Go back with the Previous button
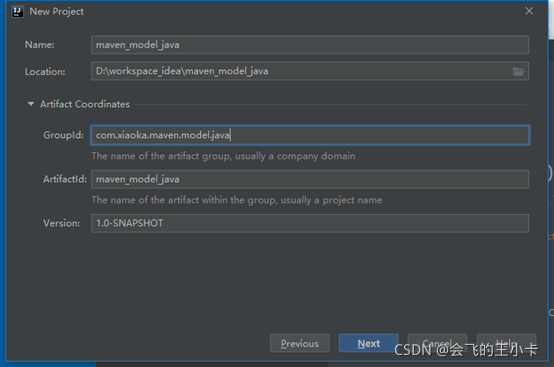This screenshot has height=367, width=554. coord(300,343)
